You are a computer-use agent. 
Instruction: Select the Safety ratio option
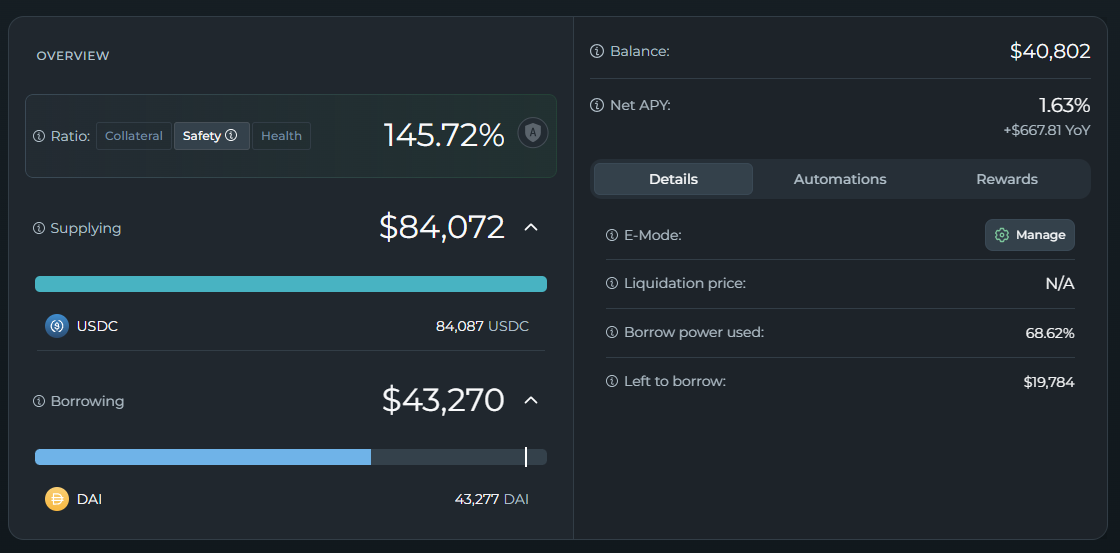(x=211, y=136)
